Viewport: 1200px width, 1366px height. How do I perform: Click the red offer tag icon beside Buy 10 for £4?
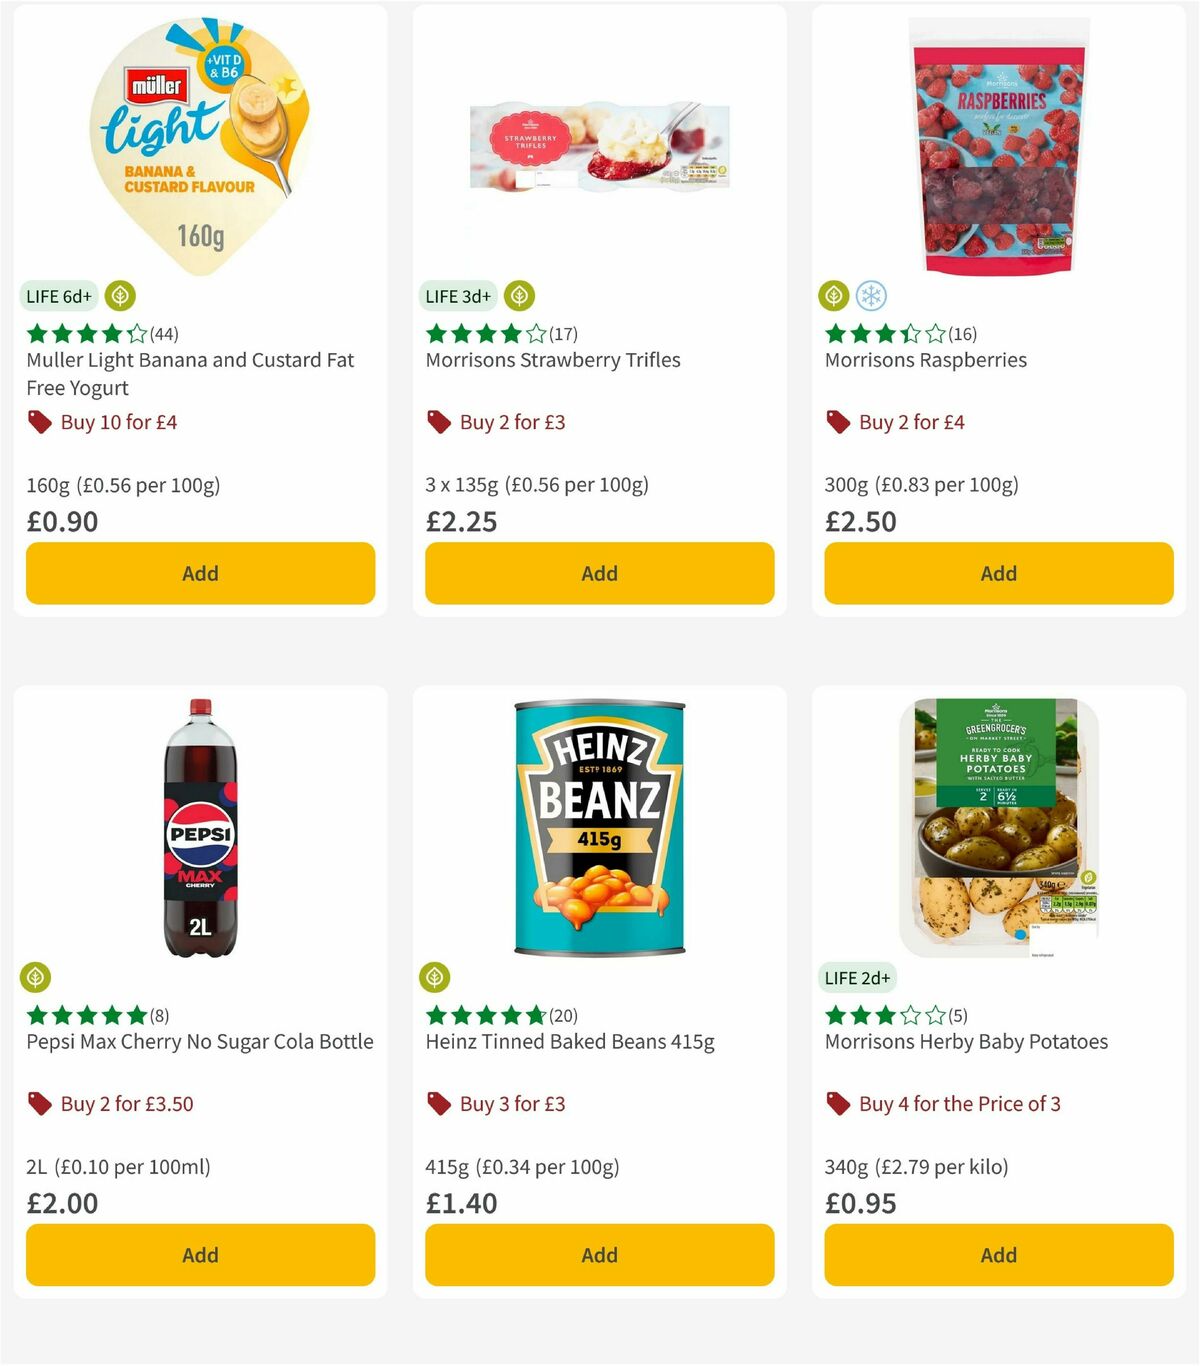point(40,422)
